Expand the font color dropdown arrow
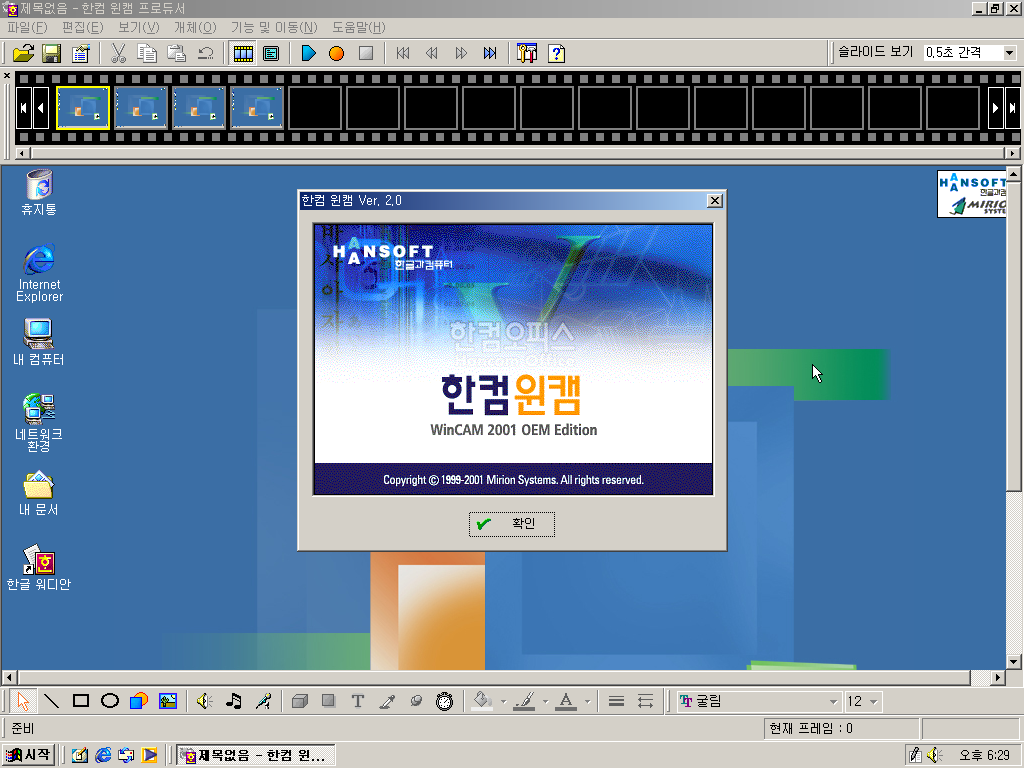1024x768 pixels. click(587, 702)
